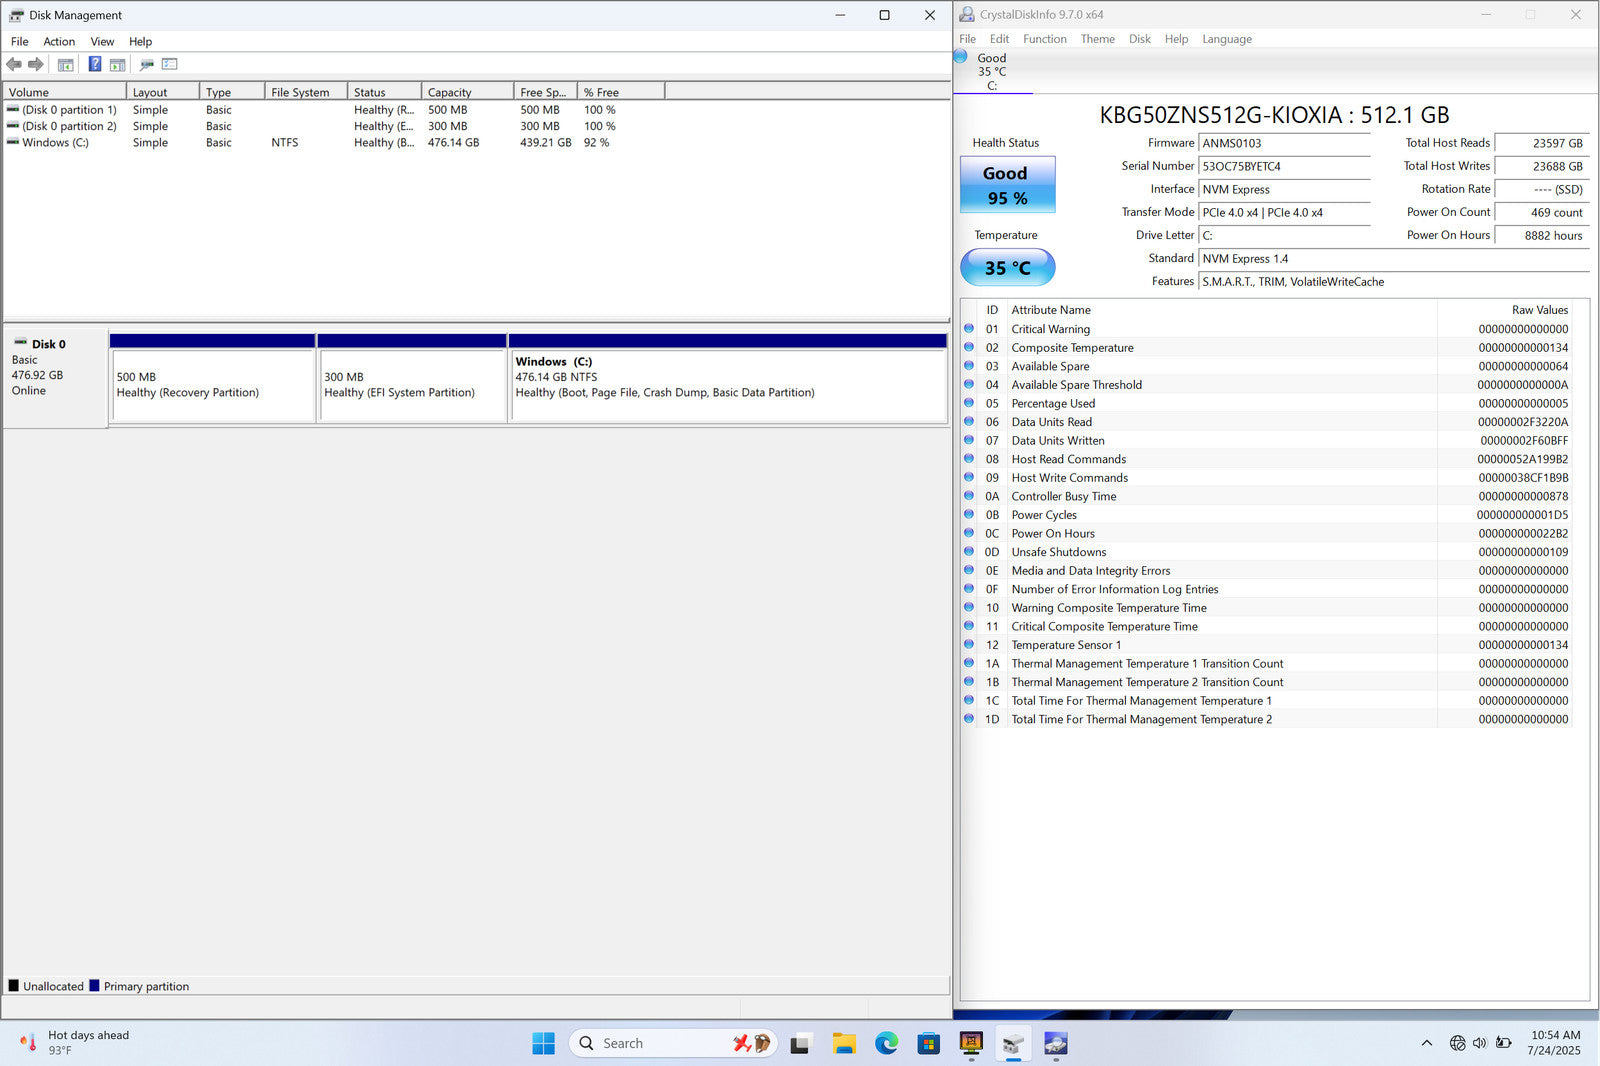Click drive icon next to Windows (C:) volume
The image size is (1600, 1066).
13,142
